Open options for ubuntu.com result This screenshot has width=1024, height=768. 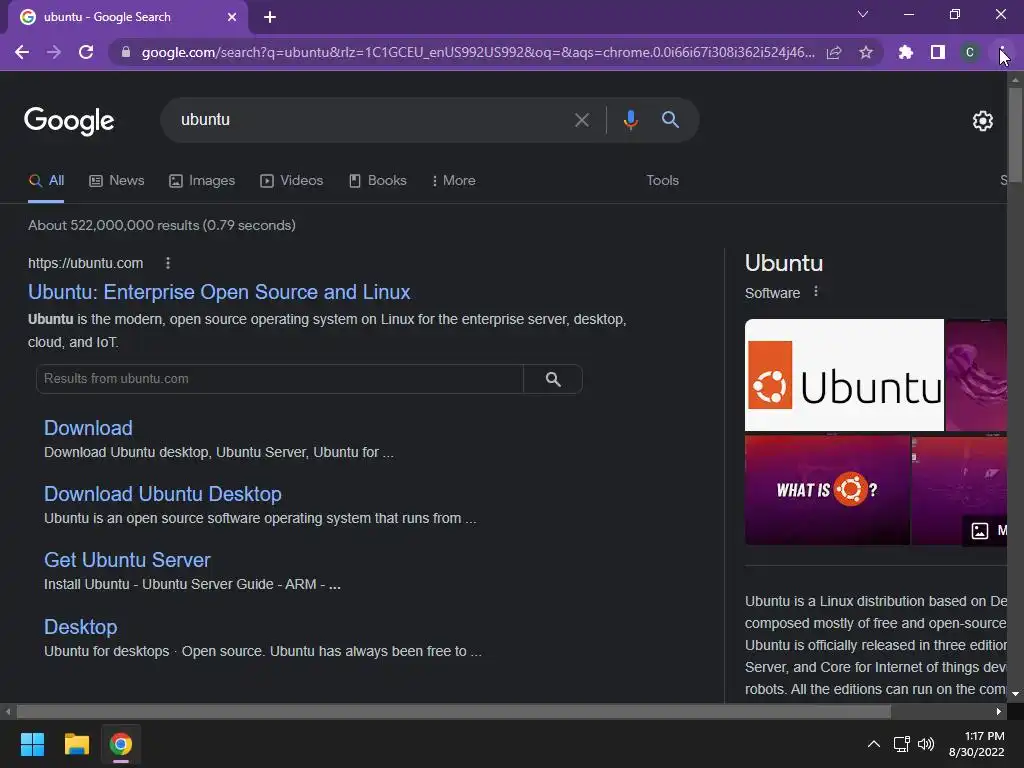168,263
